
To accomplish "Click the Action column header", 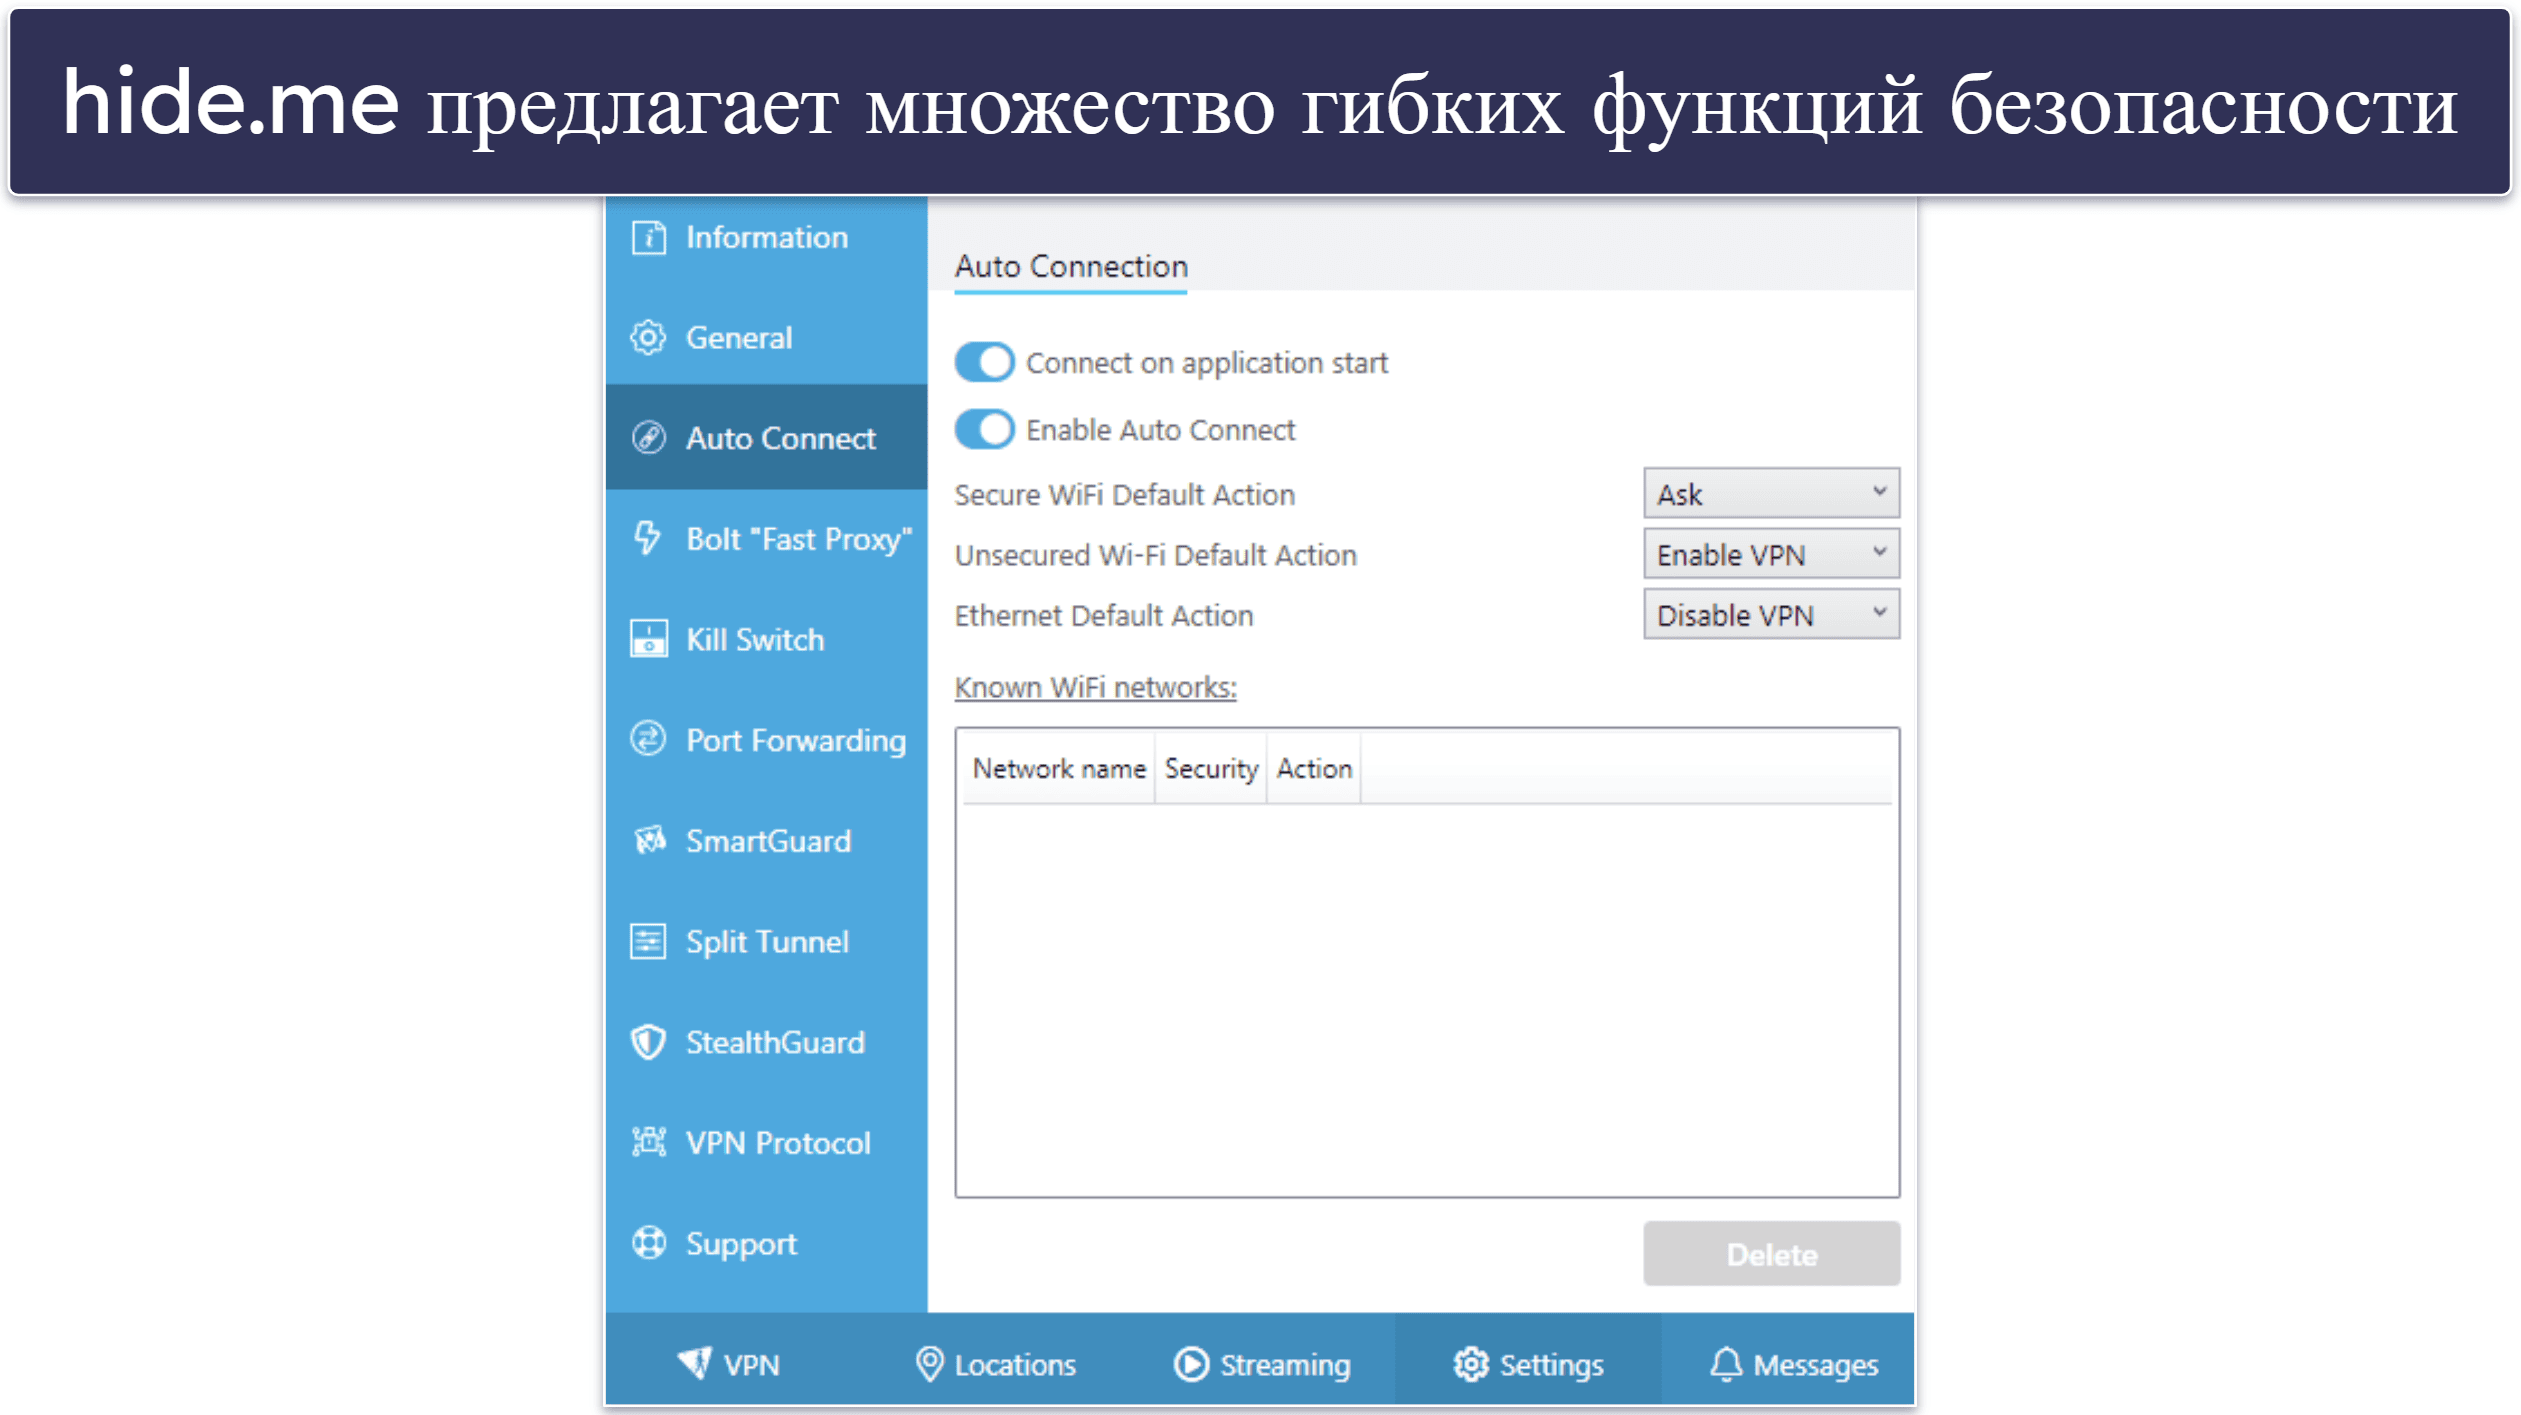I will coord(1314,768).
